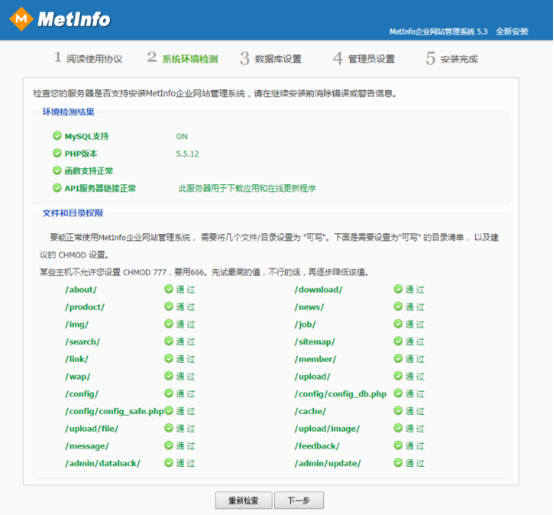Click the /config/config_db.php file name
Image resolution: width=554 pixels, height=515 pixels.
coord(340,394)
